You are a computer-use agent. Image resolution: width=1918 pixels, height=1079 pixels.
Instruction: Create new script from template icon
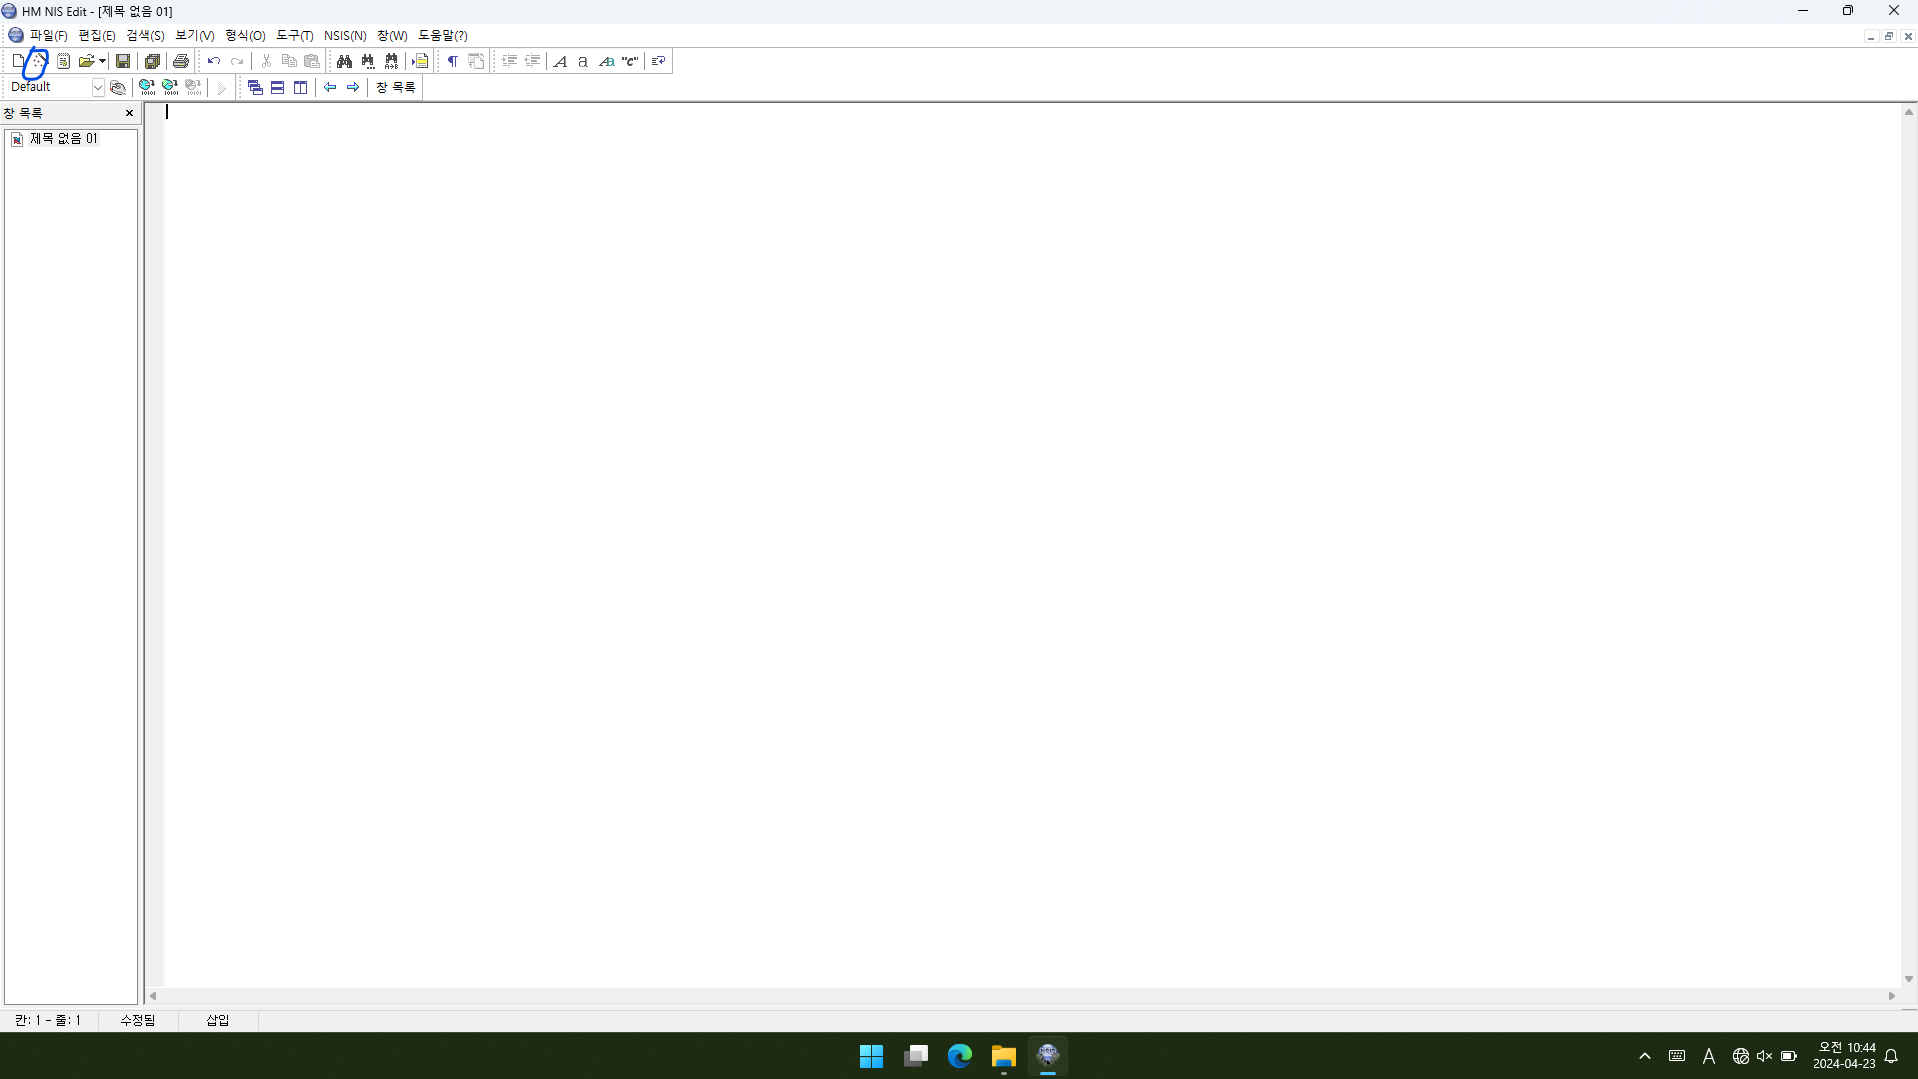[63, 61]
